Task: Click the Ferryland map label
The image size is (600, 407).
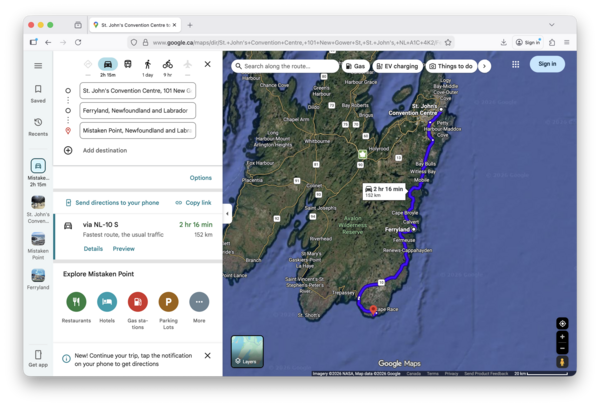Action: pos(397,230)
